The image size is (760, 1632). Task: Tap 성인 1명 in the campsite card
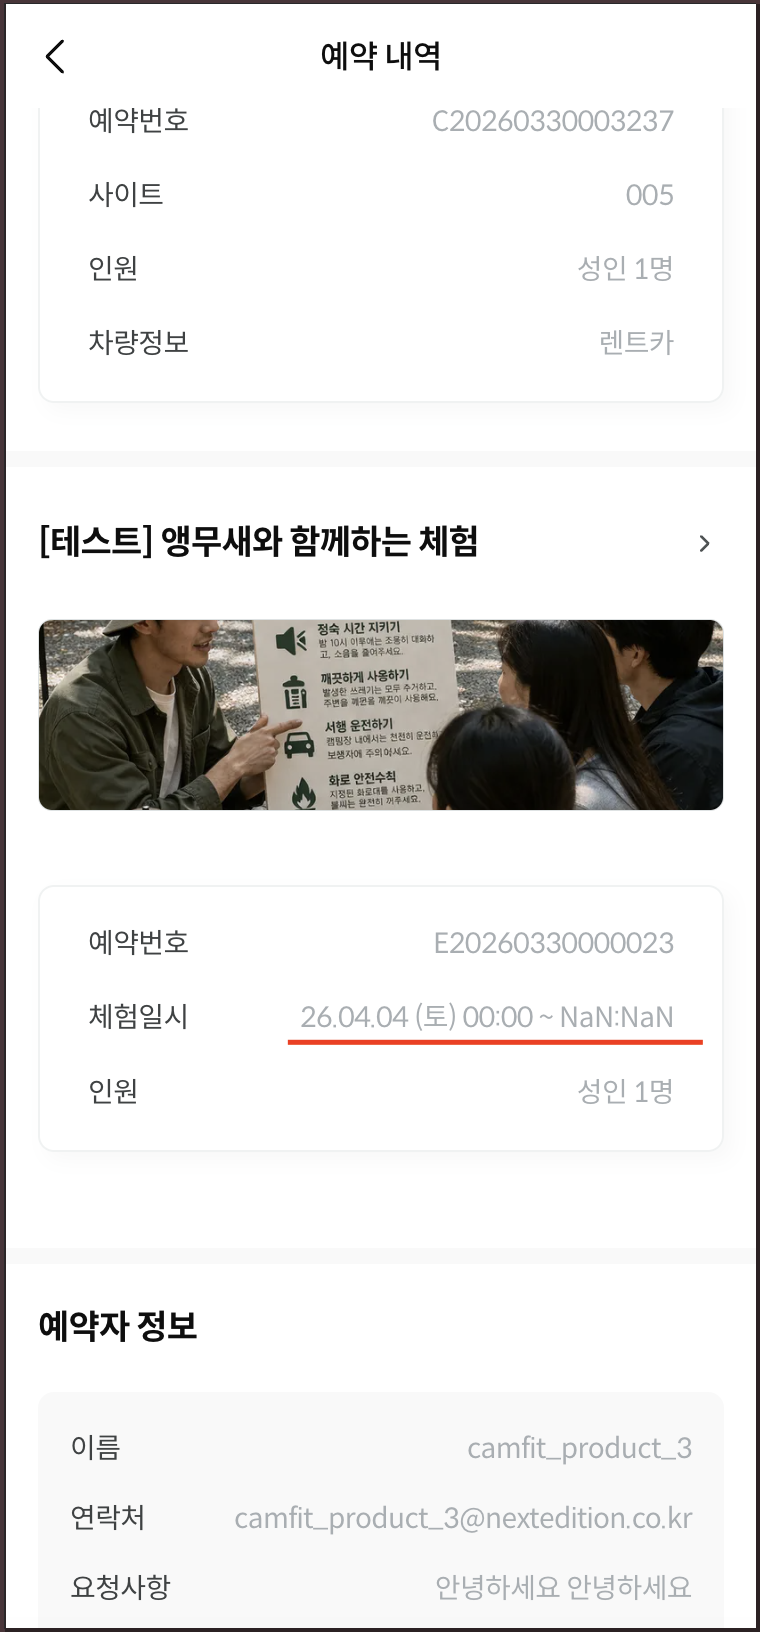pos(625,269)
